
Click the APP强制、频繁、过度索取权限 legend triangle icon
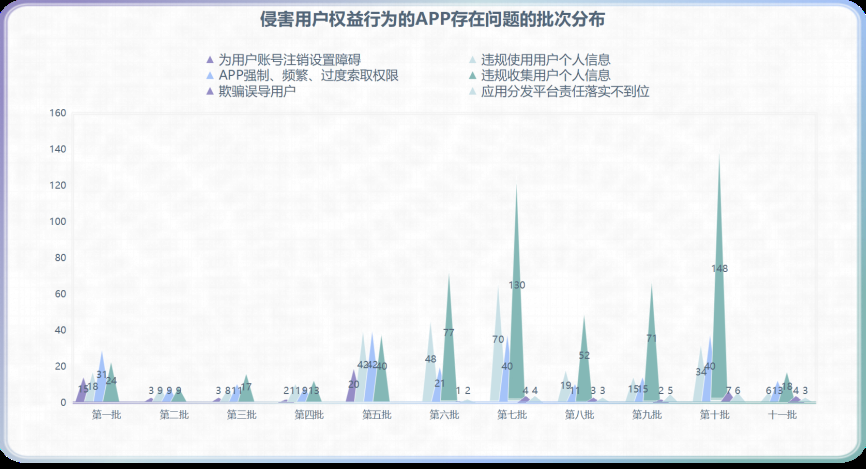(209, 76)
